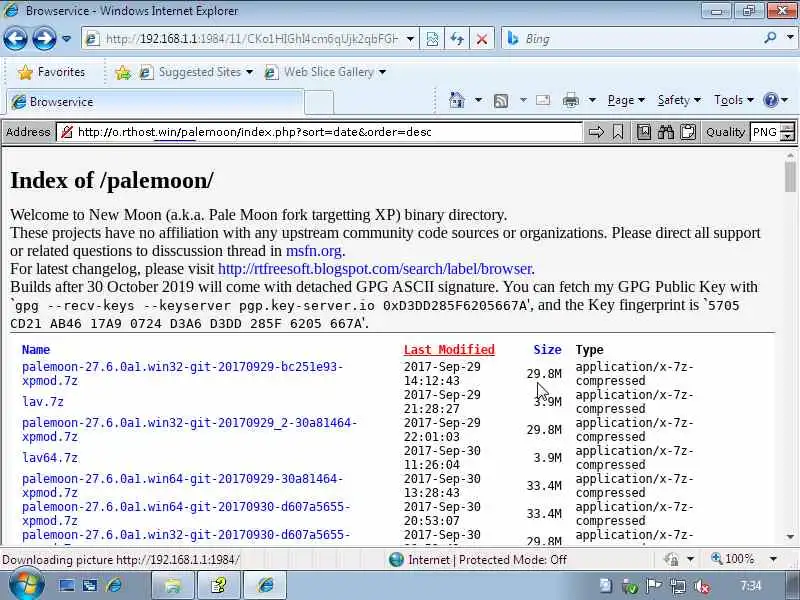Click the download picture icon in Browservice bar
Screen dimensions: 800x600
(644, 132)
